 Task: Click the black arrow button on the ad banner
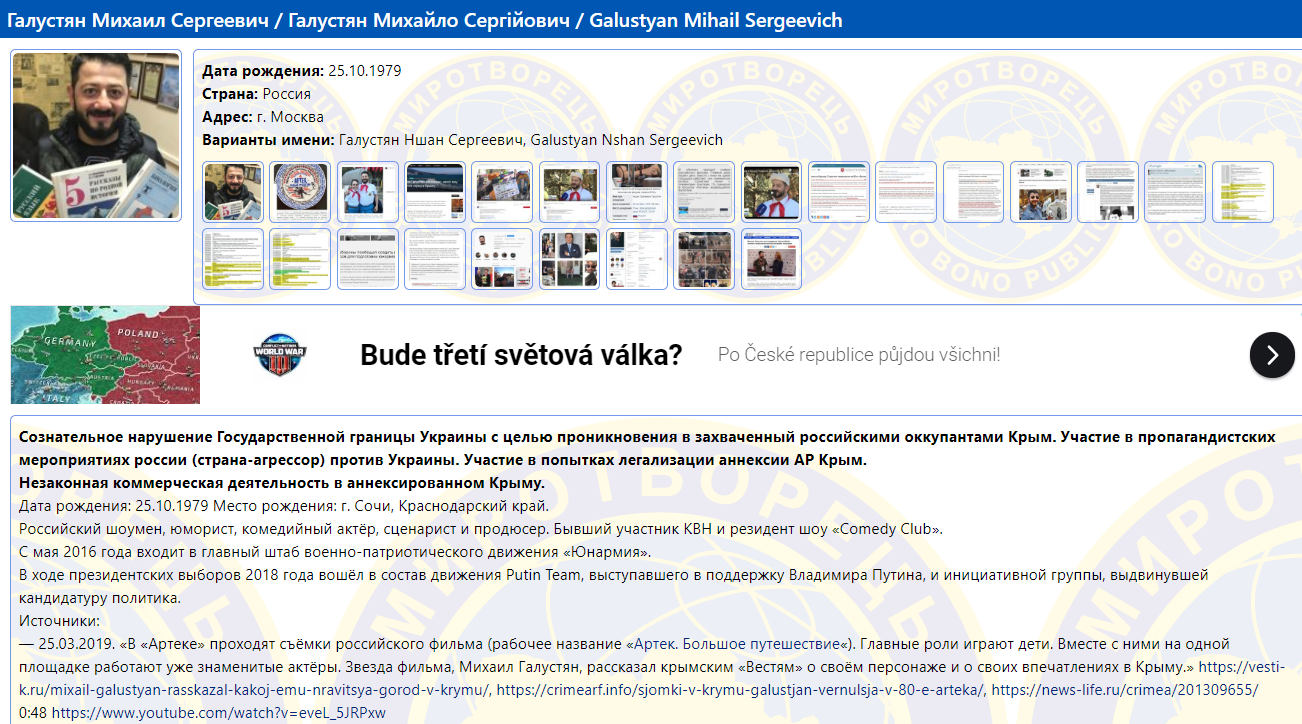1271,355
